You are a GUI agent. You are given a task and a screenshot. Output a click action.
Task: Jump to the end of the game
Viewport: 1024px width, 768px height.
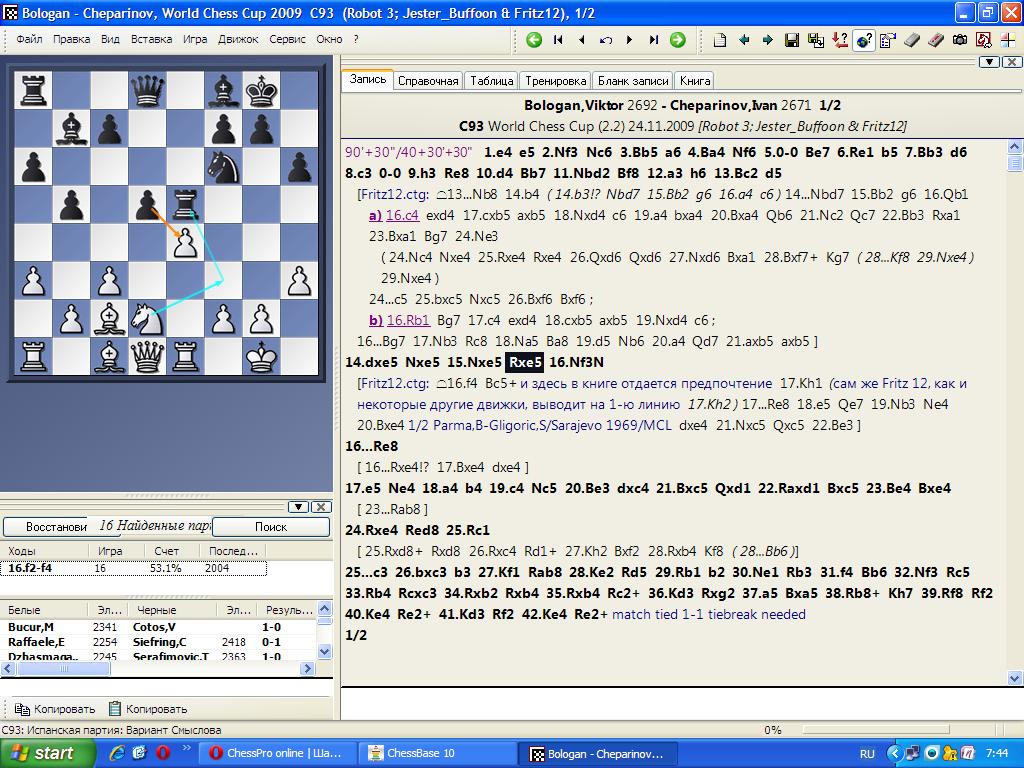click(654, 40)
